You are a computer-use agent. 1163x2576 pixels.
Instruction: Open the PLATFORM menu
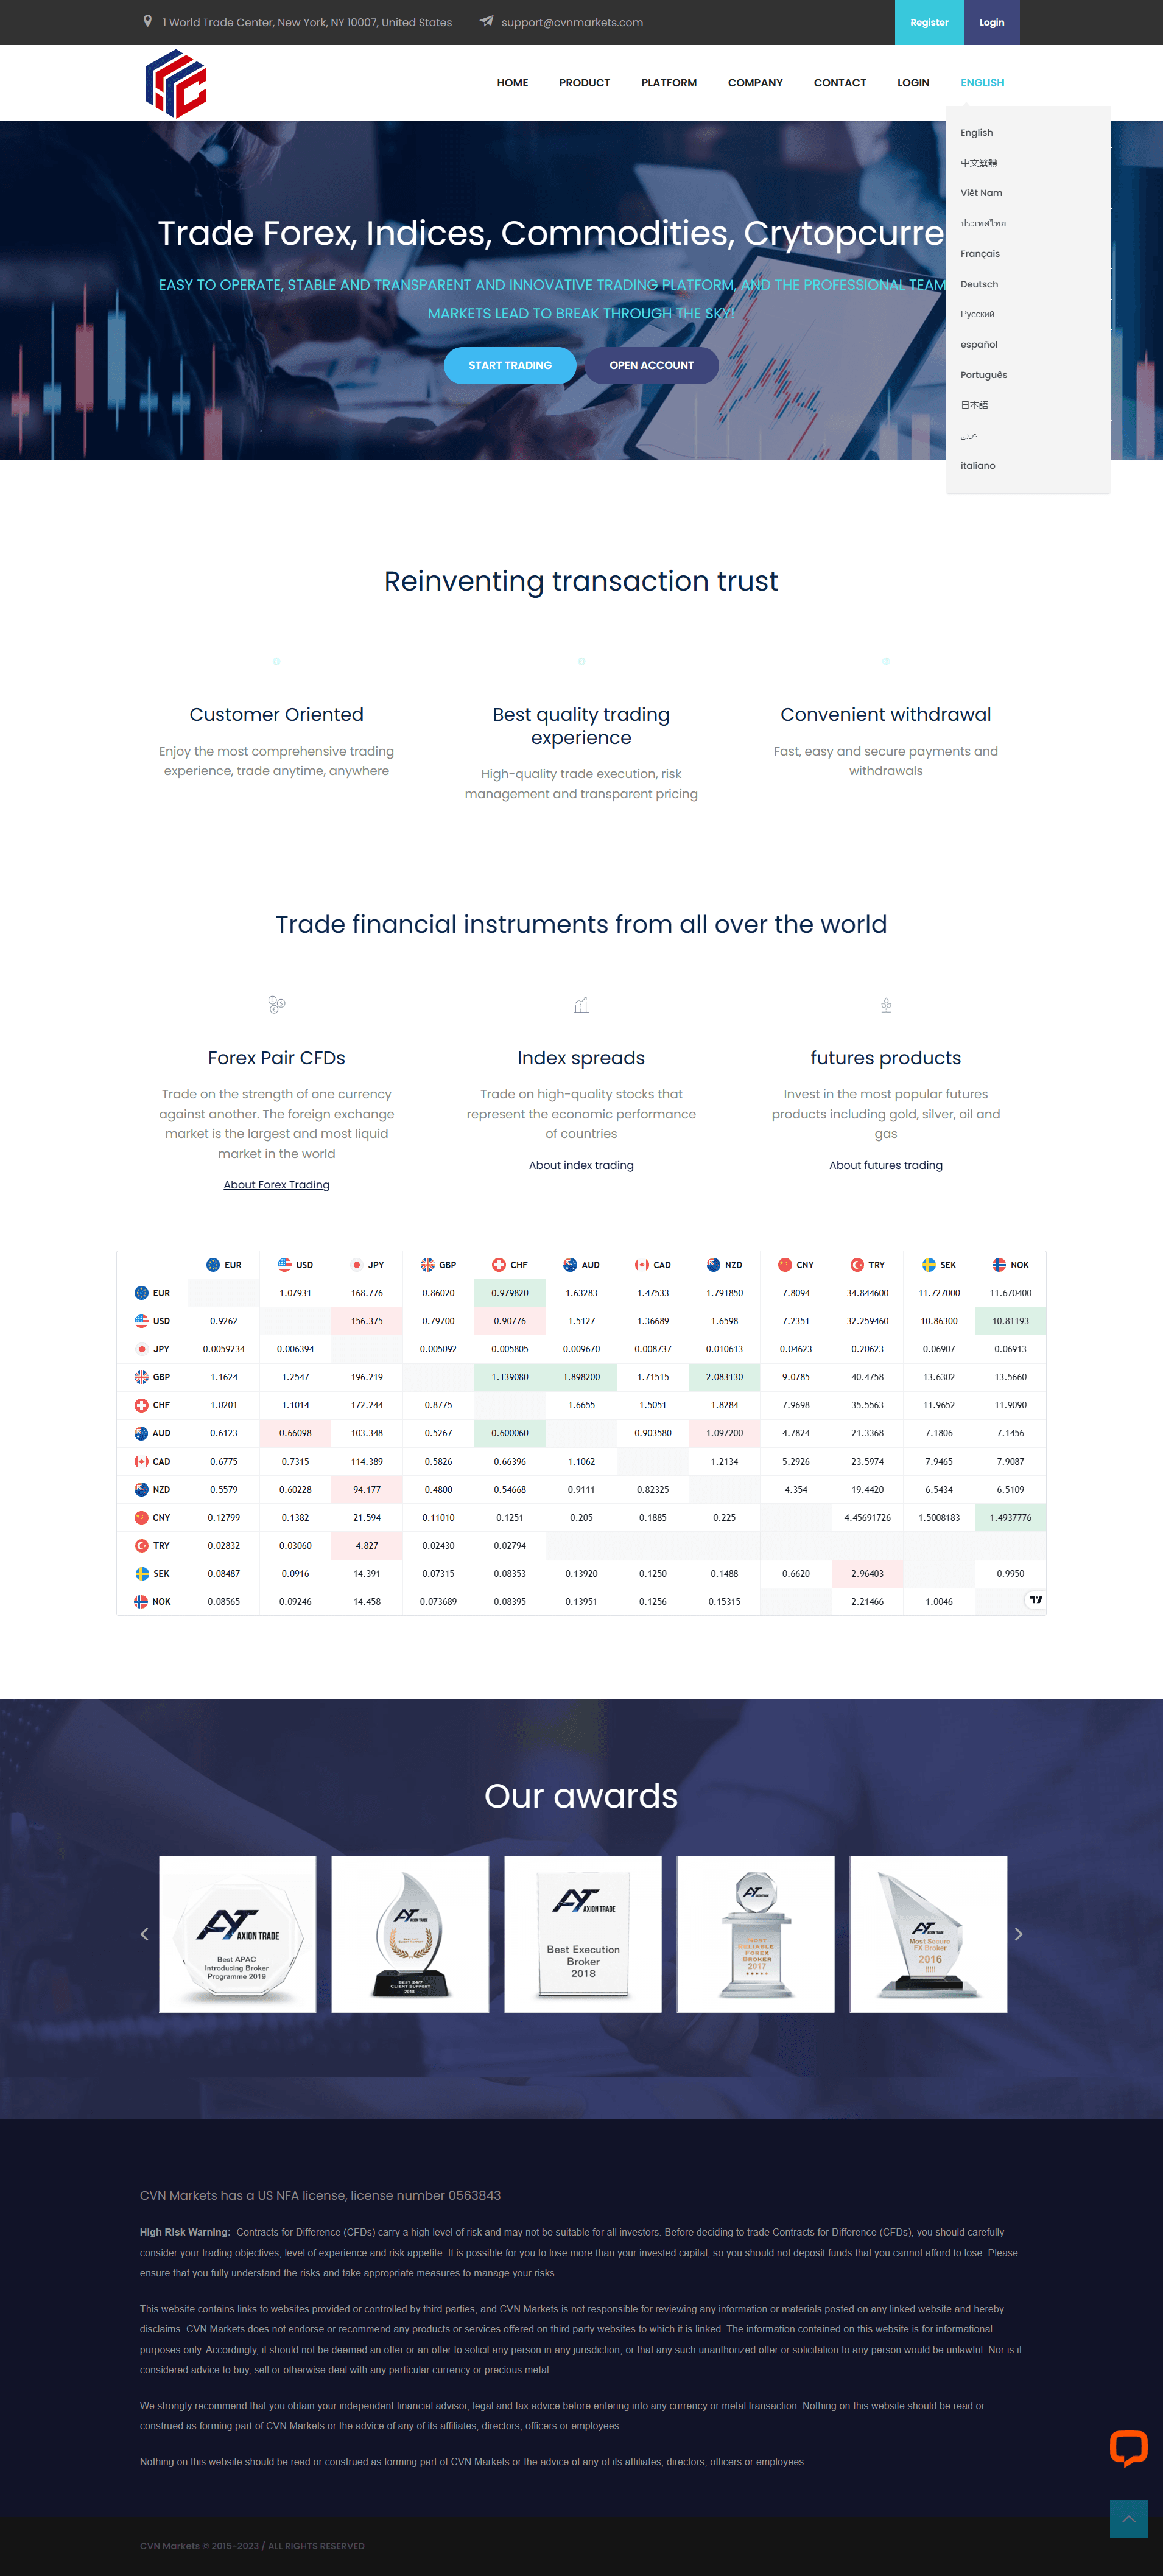669,83
